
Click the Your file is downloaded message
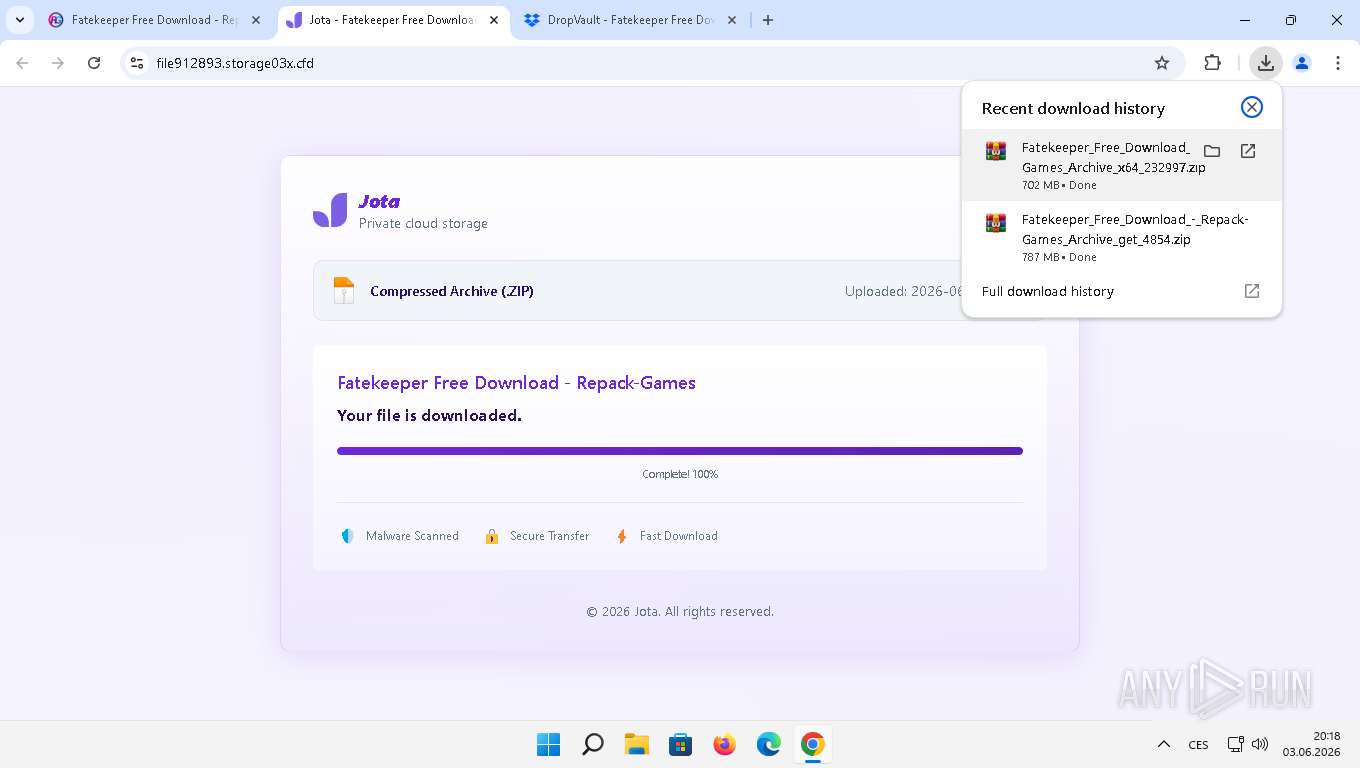(429, 416)
